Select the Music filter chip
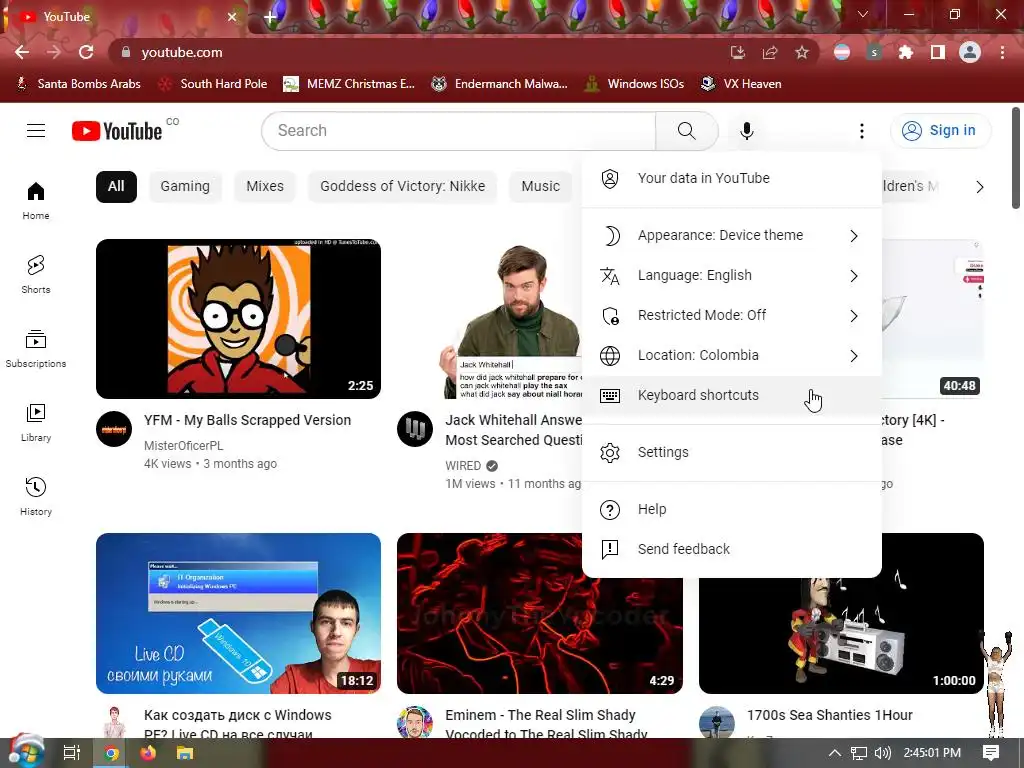The width and height of the screenshot is (1024, 768). 541,187
